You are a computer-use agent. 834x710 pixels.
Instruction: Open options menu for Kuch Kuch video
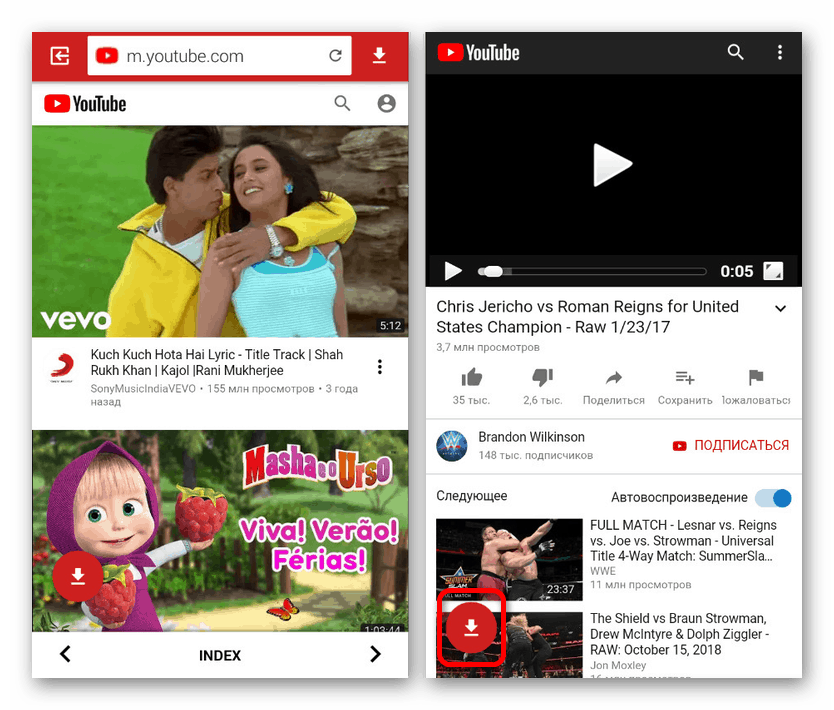(x=380, y=366)
